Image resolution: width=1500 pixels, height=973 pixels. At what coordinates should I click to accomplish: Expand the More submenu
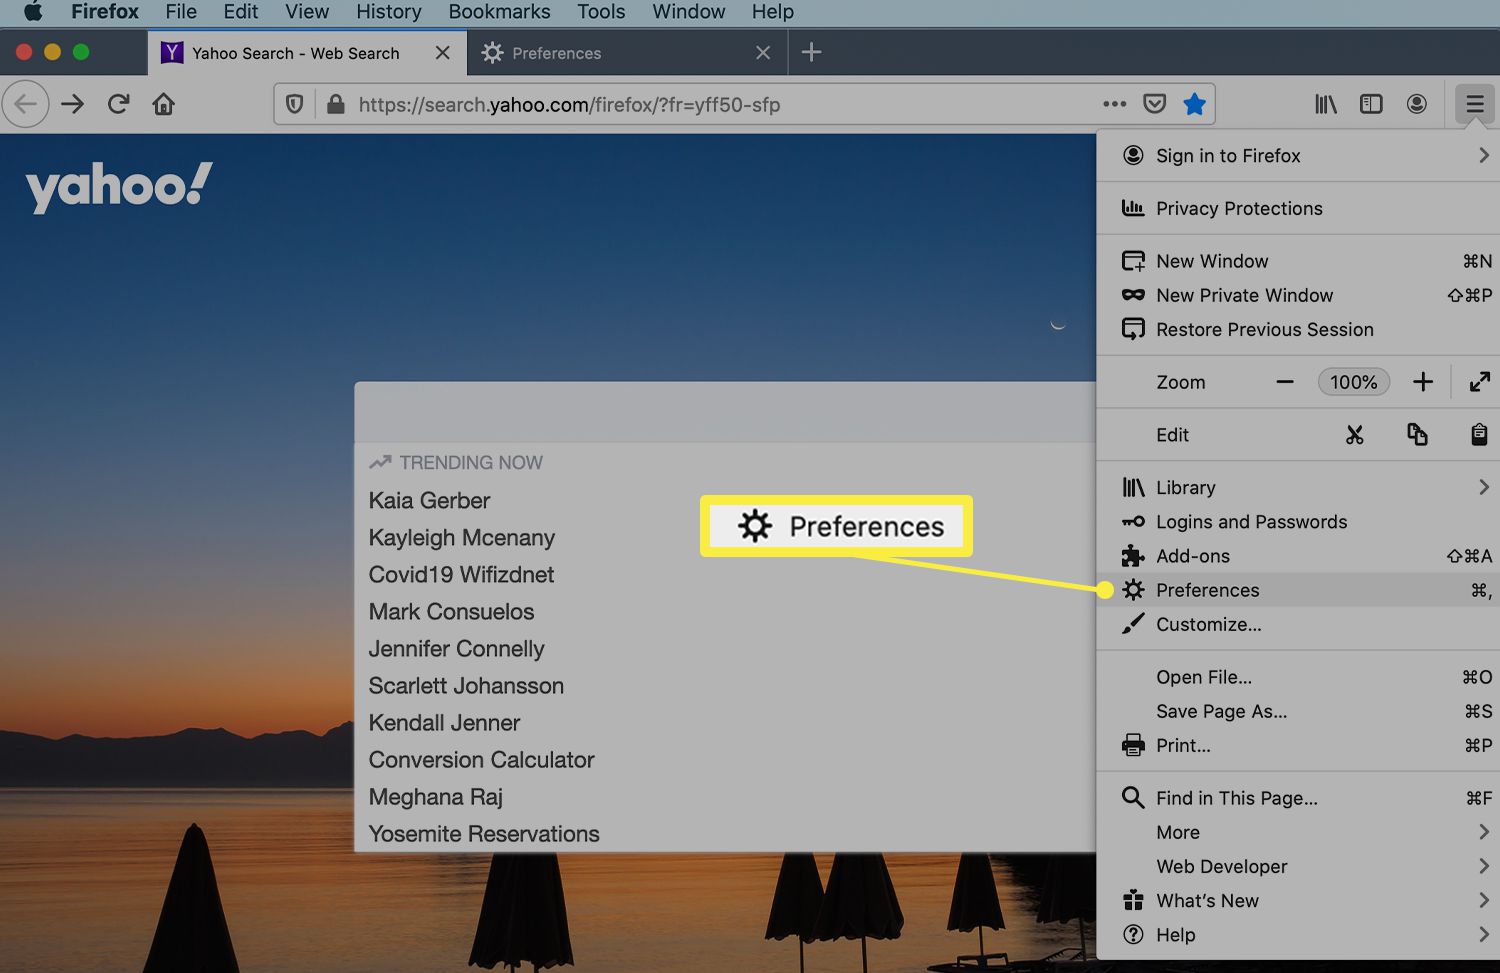(1298, 832)
